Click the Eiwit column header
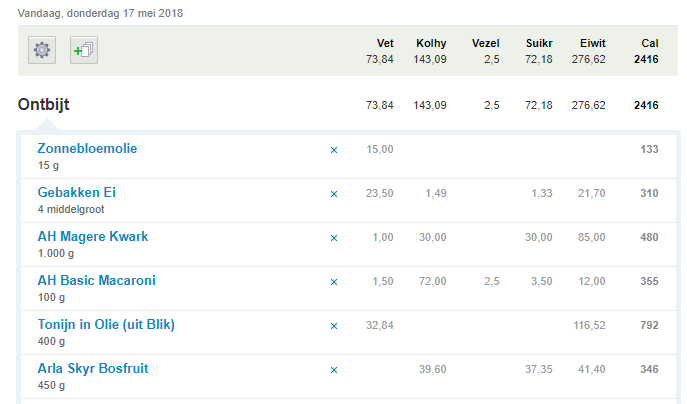Screen dimensions: 687x404 tap(592, 43)
